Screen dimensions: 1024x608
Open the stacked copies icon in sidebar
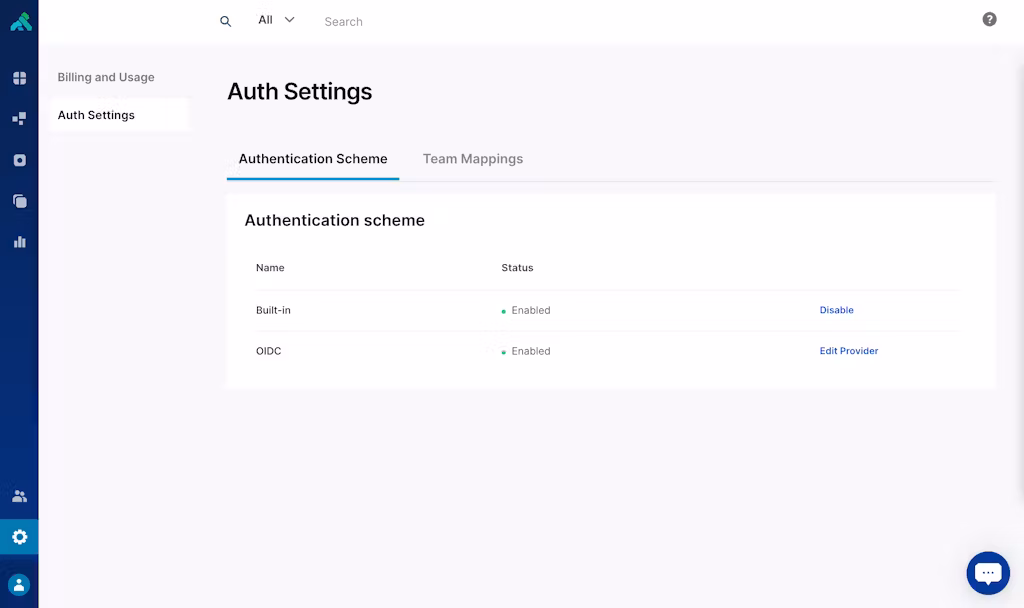[19, 201]
